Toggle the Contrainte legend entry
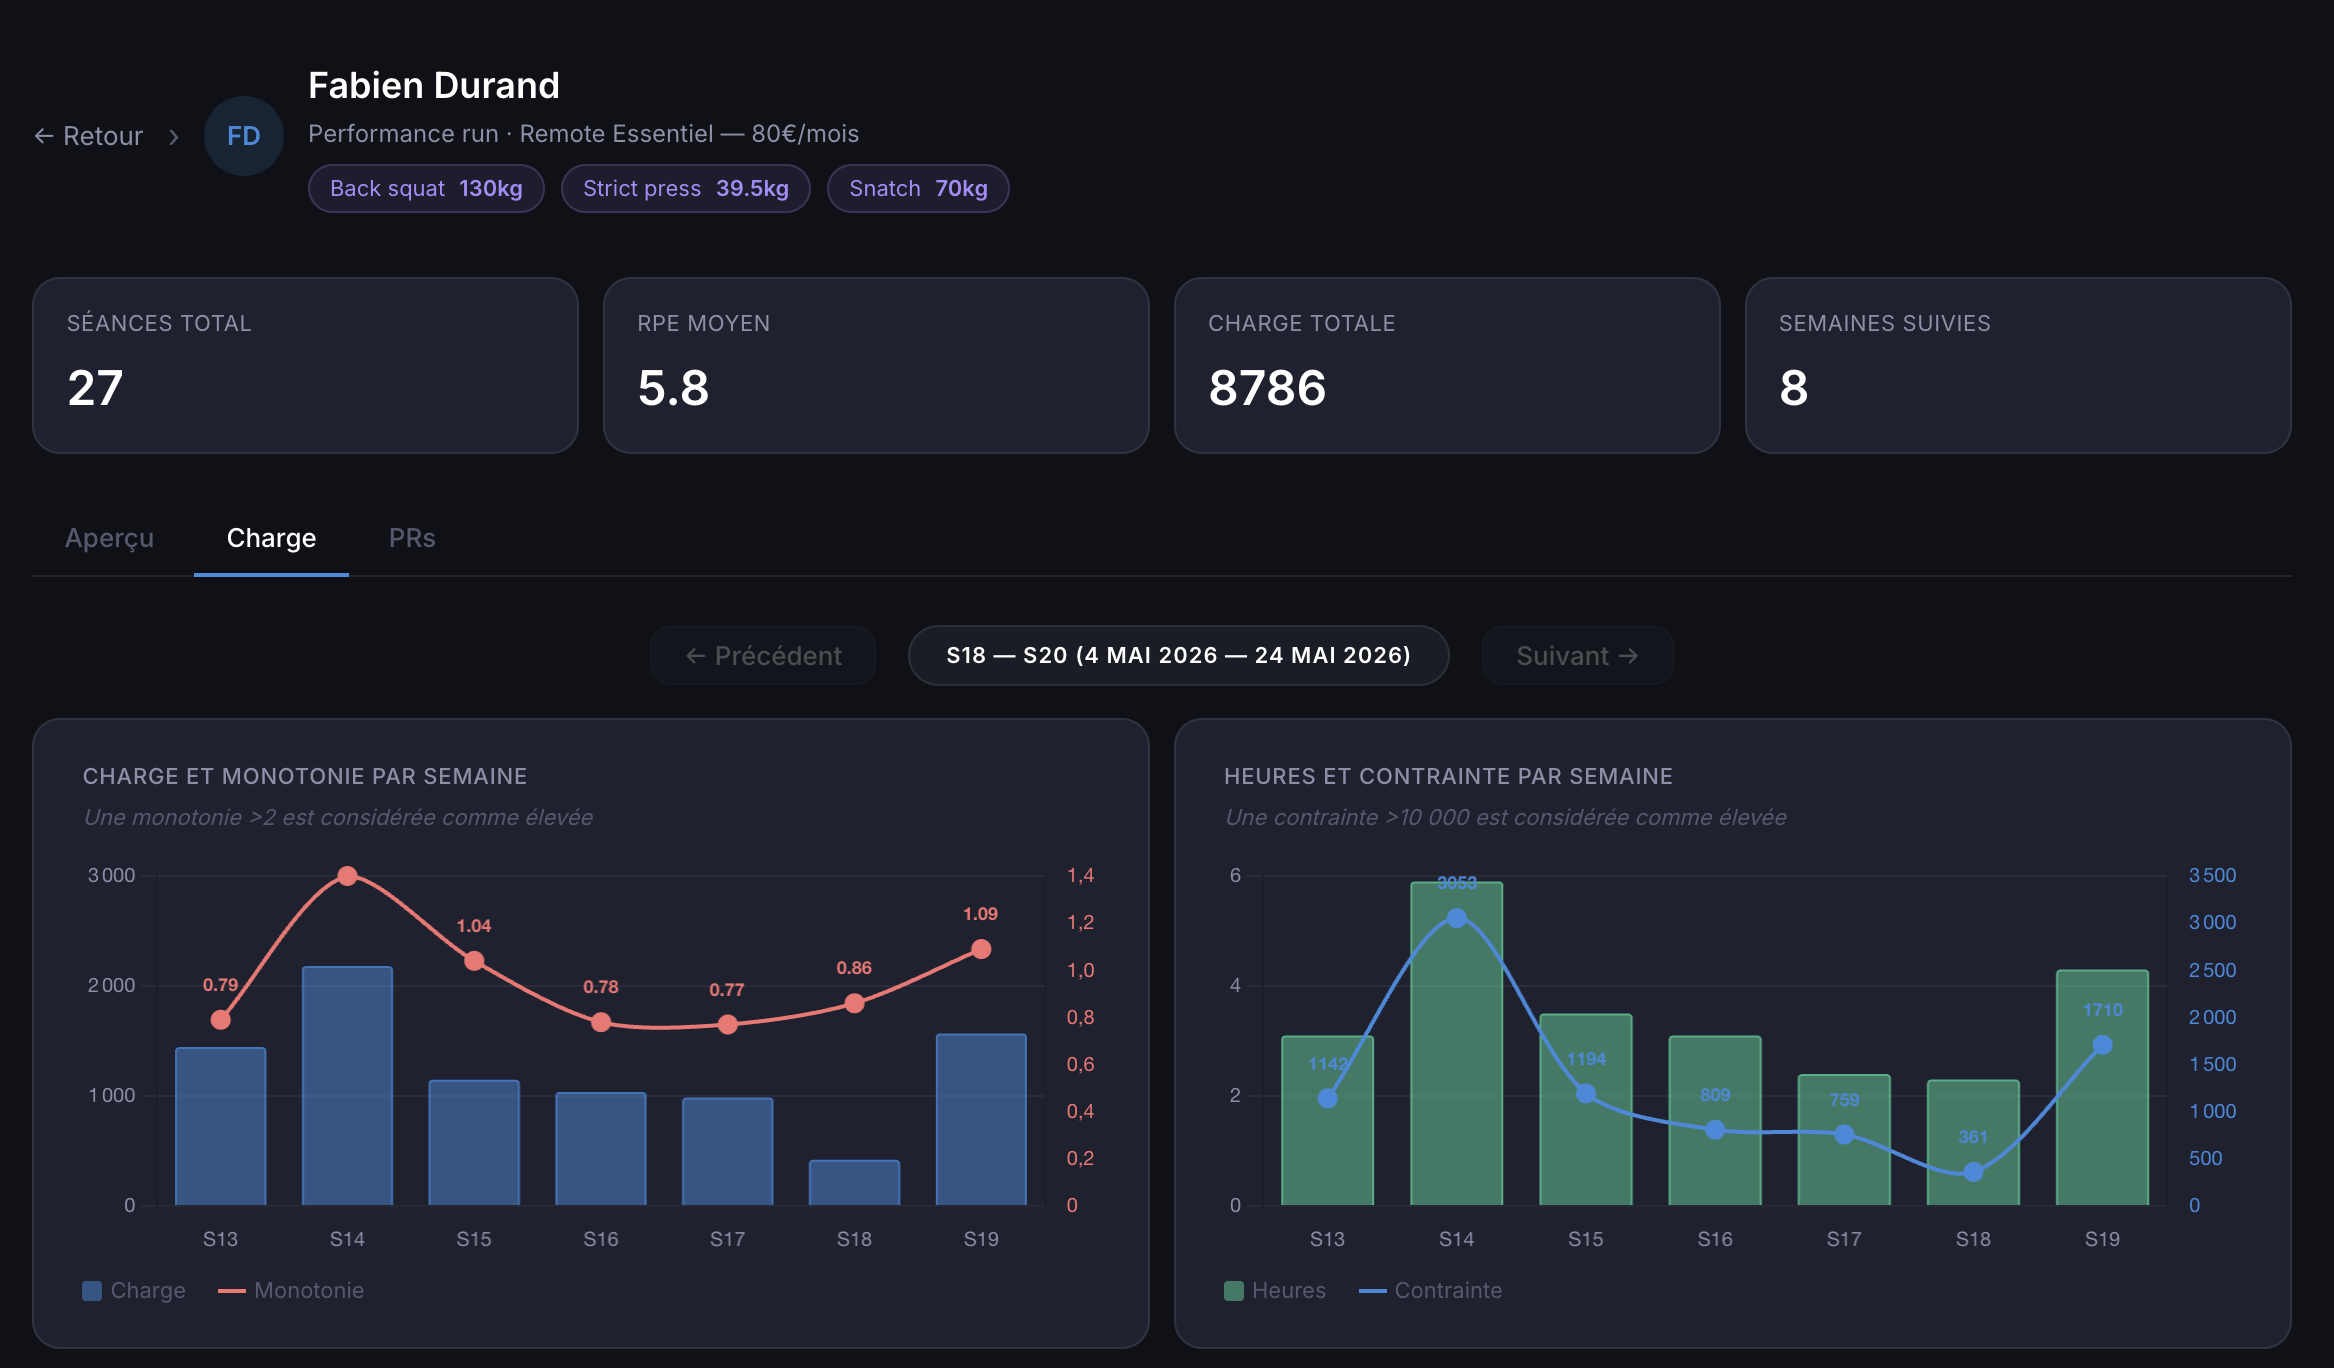Viewport: 2334px width, 1368px height. [x=1430, y=1291]
